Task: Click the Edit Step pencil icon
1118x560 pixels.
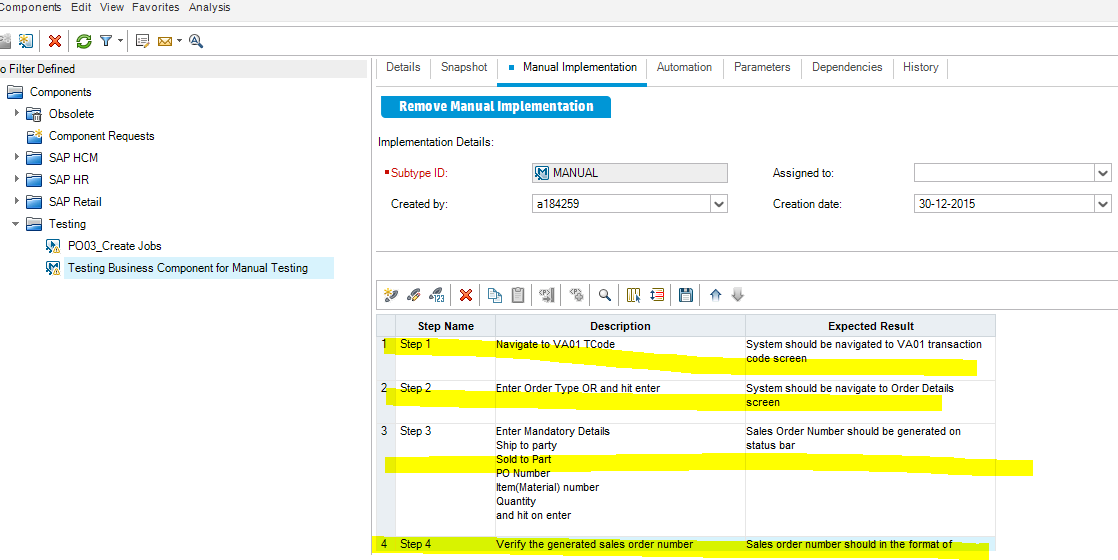Action: 414,295
